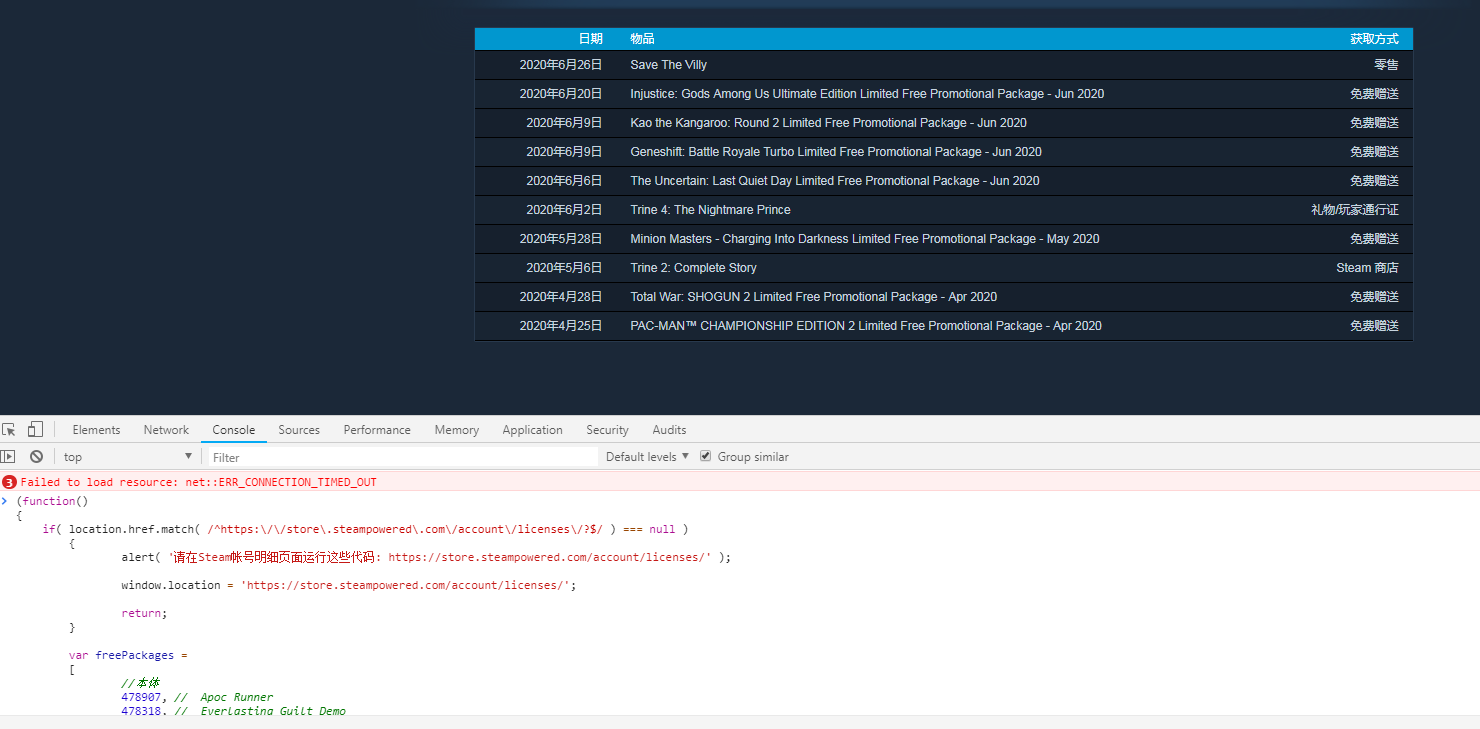Click the 日期 column header
The width and height of the screenshot is (1480, 729).
[590, 39]
